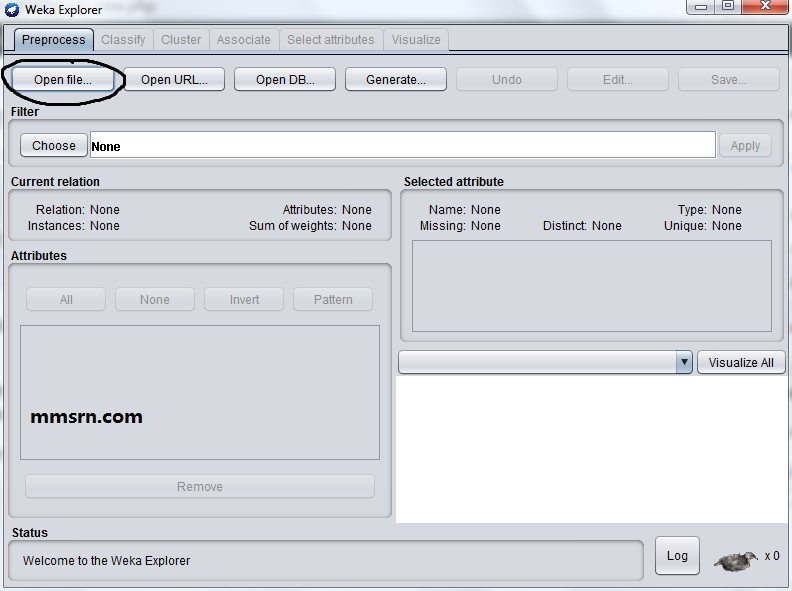This screenshot has width=792, height=591.
Task: Click the Generate... button
Action: [x=395, y=80]
